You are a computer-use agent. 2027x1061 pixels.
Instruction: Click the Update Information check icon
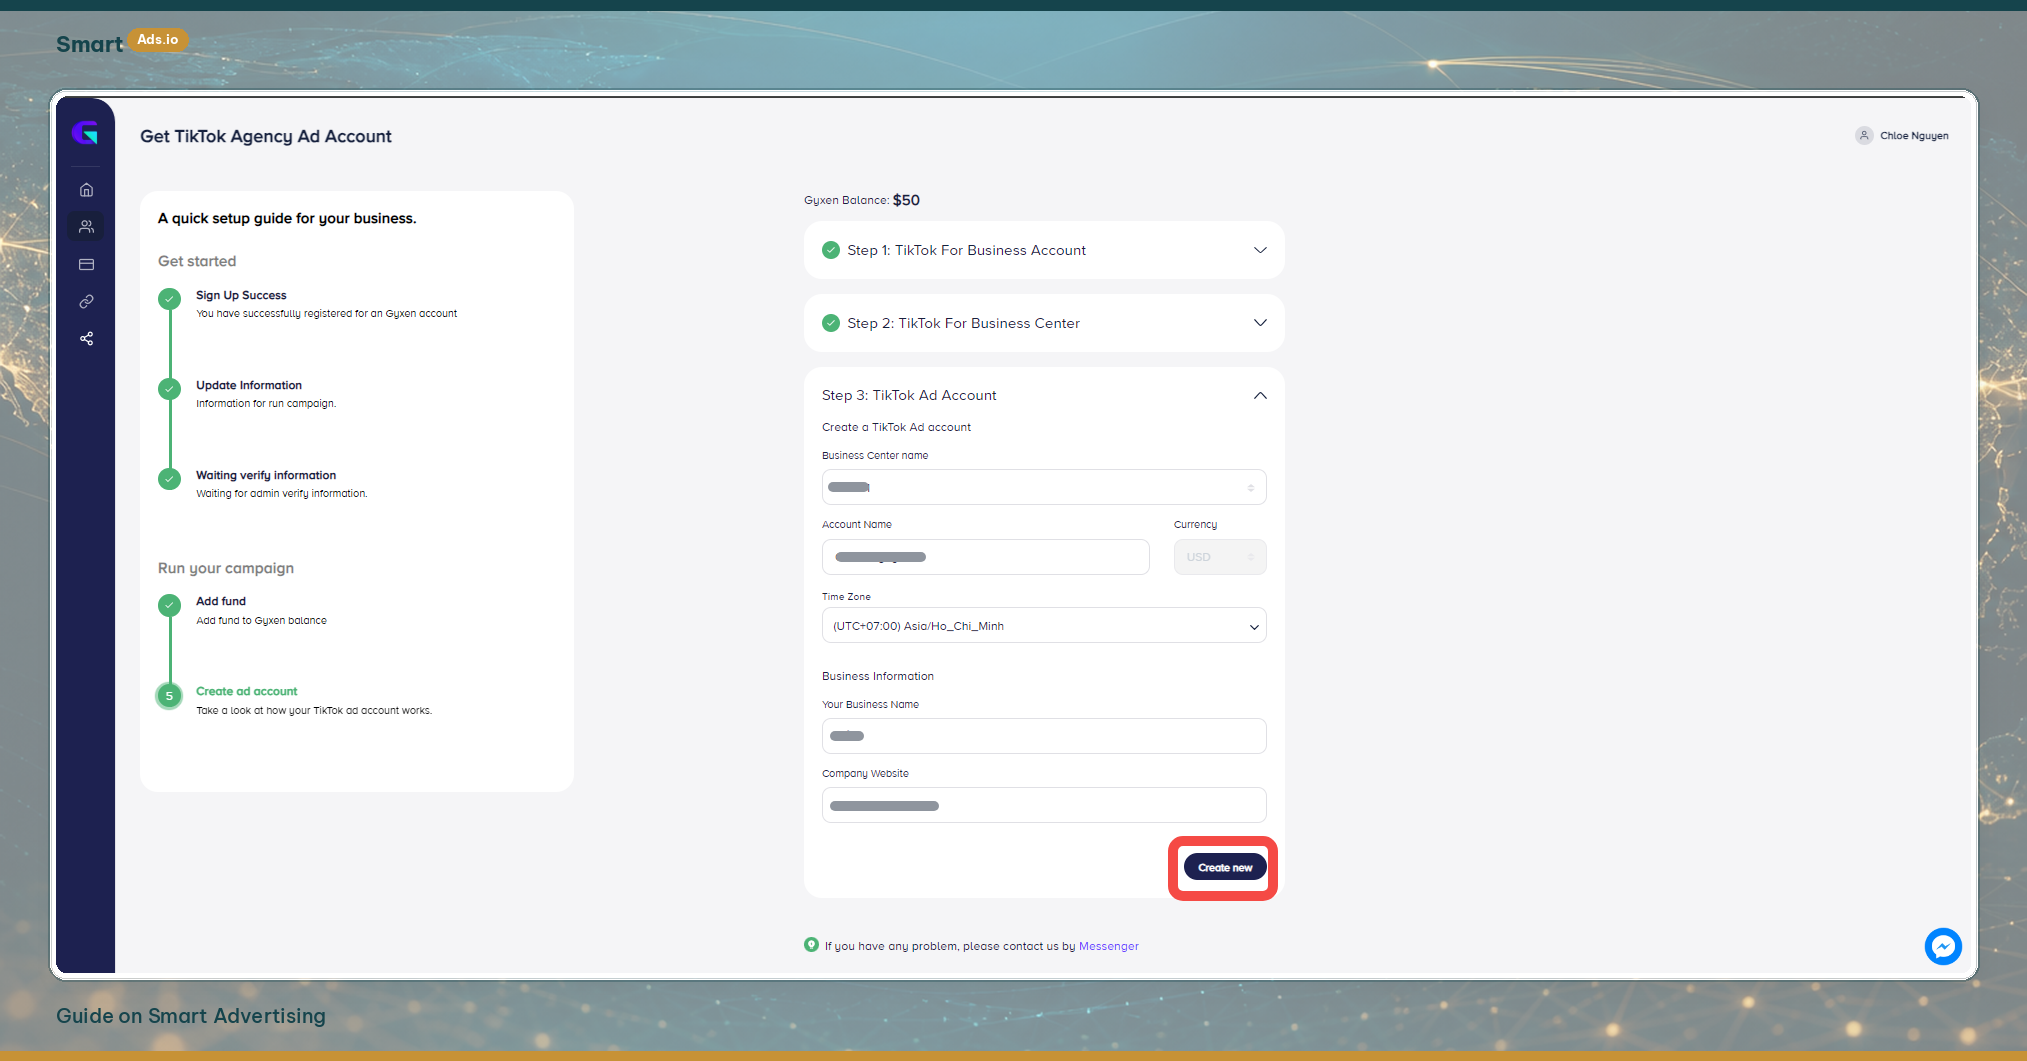[x=170, y=389]
